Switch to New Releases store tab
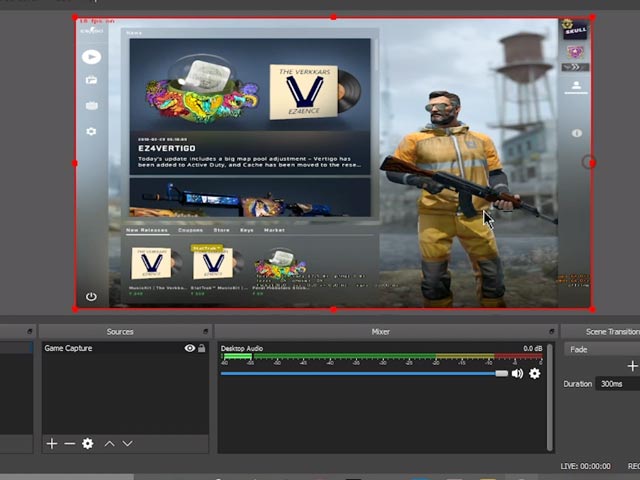This screenshot has height=480, width=640. (147, 230)
